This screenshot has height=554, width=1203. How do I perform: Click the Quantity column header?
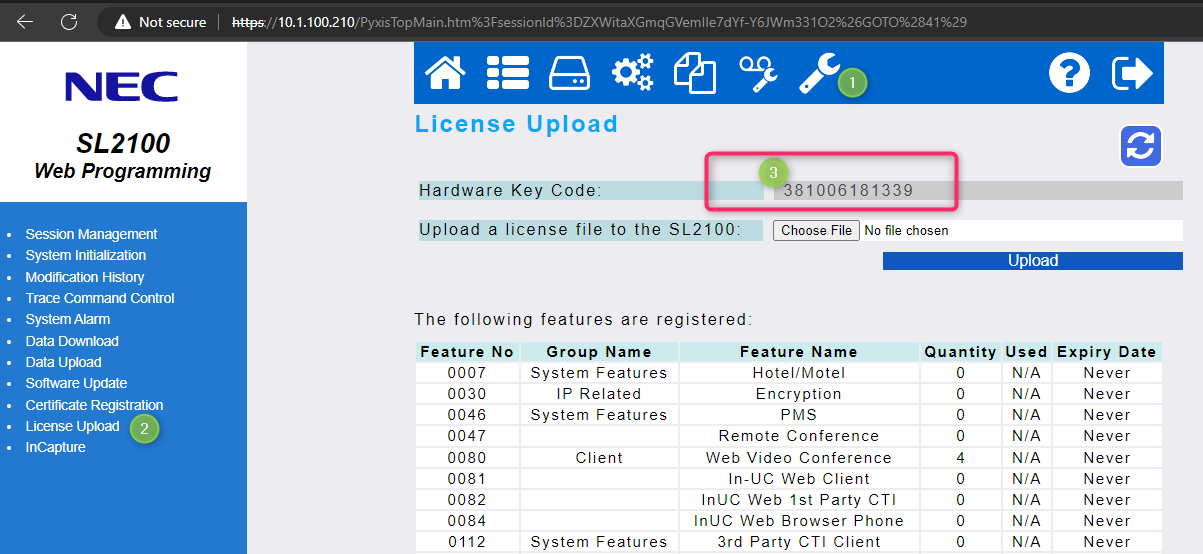(x=960, y=352)
